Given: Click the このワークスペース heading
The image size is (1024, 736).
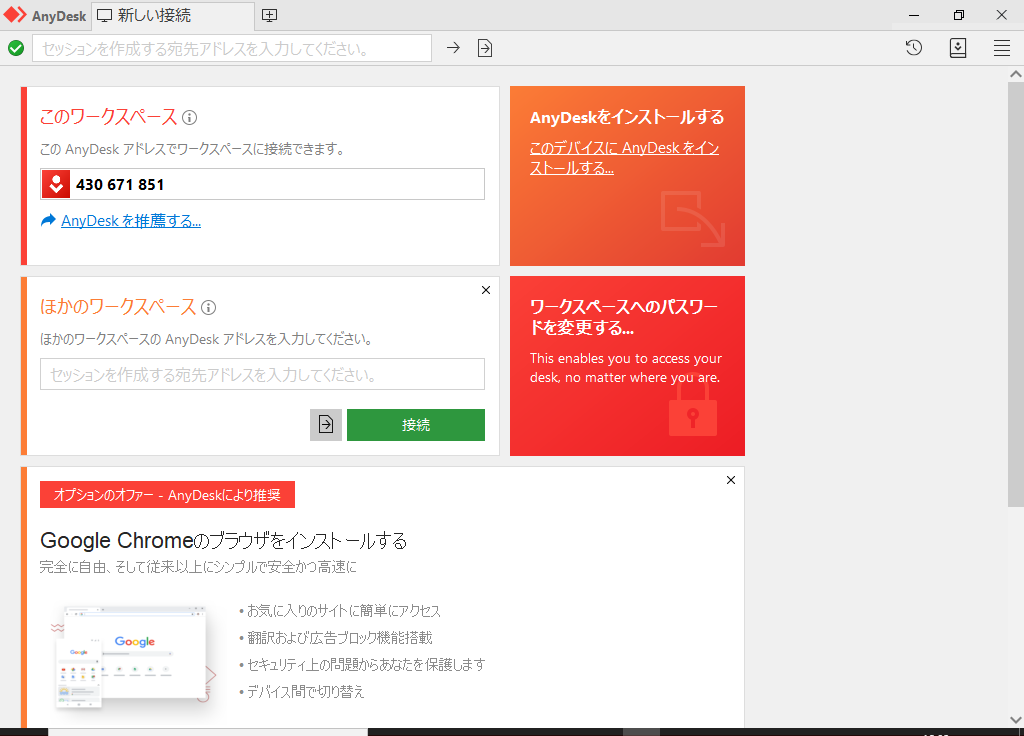Looking at the screenshot, I should (x=108, y=117).
